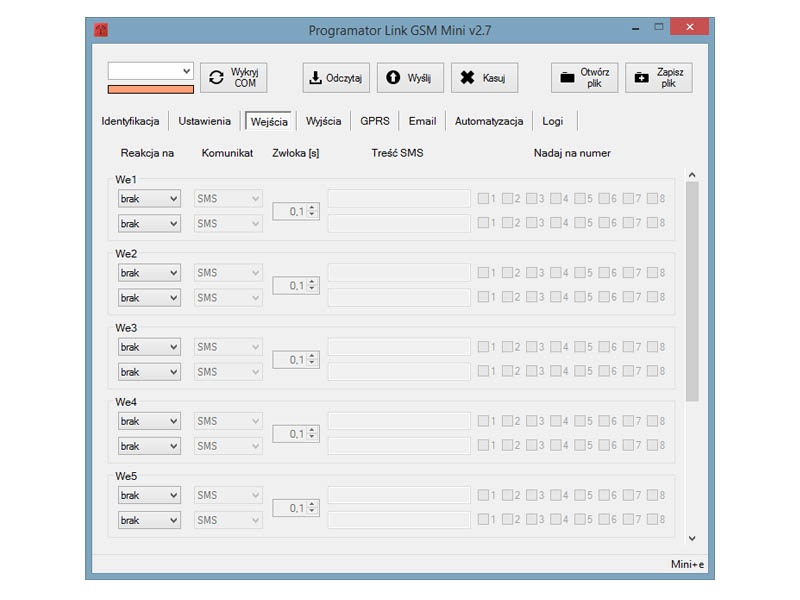Click the 'Nadaj na numer' column header
The image size is (800, 600).
(572, 153)
